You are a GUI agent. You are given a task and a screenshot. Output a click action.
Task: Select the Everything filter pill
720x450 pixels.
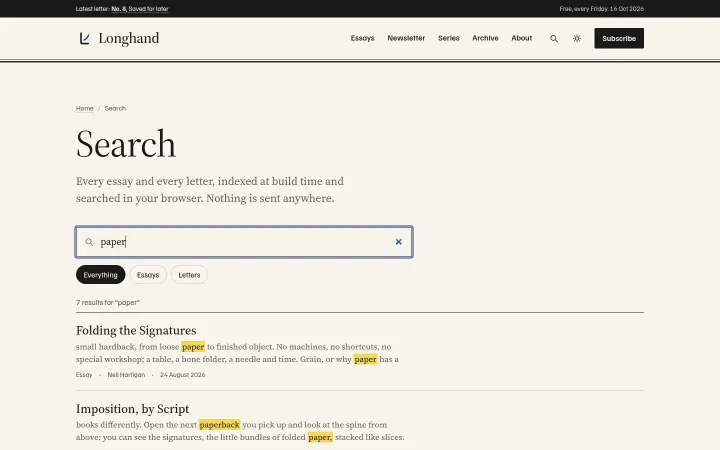pyautogui.click(x=101, y=275)
